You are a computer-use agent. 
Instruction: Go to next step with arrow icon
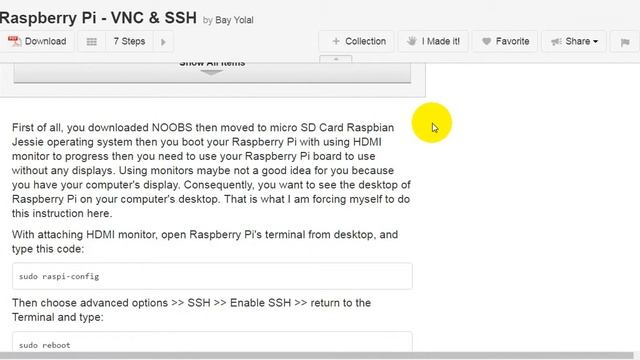coord(163,41)
